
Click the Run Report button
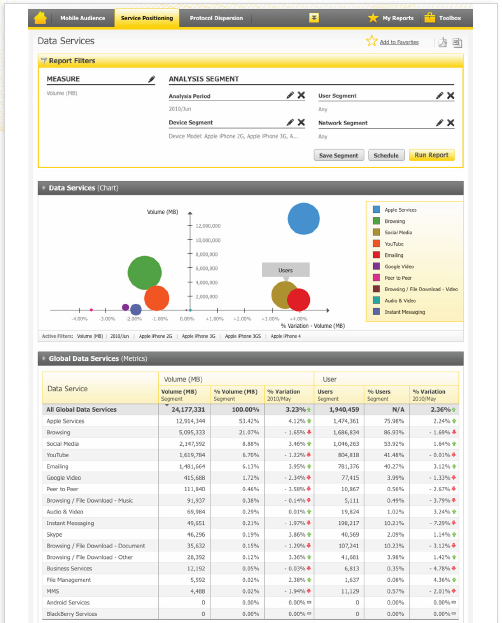pos(432,155)
